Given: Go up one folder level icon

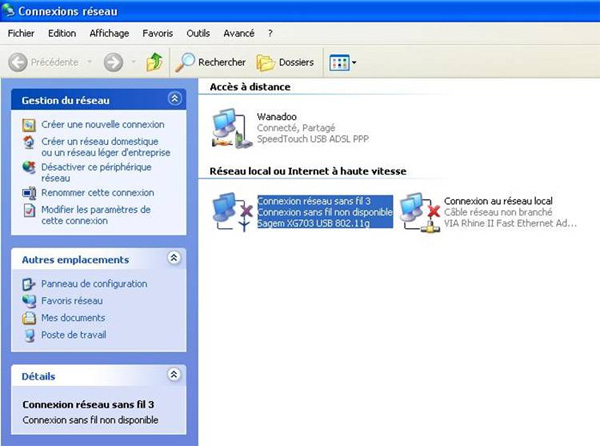Looking at the screenshot, I should (154, 62).
